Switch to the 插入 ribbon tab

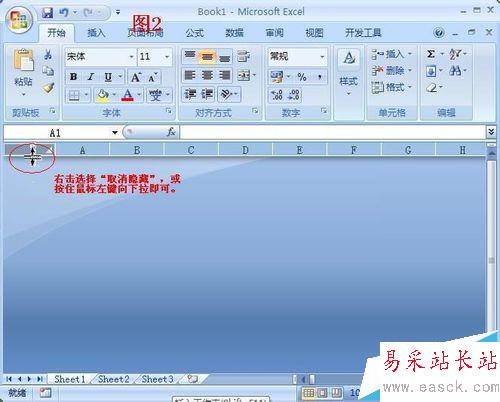[x=96, y=33]
